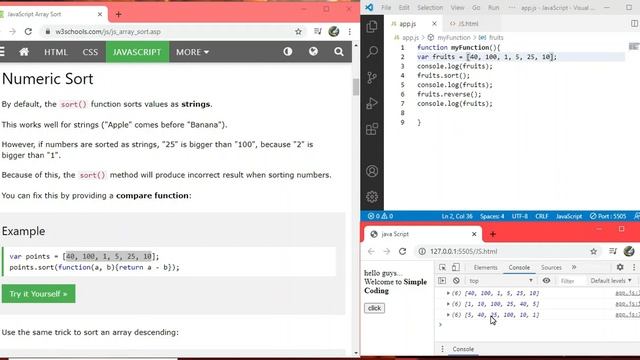The width and height of the screenshot is (640, 360).
Task: Open w3schools search magnifier icon
Action: point(339,51)
